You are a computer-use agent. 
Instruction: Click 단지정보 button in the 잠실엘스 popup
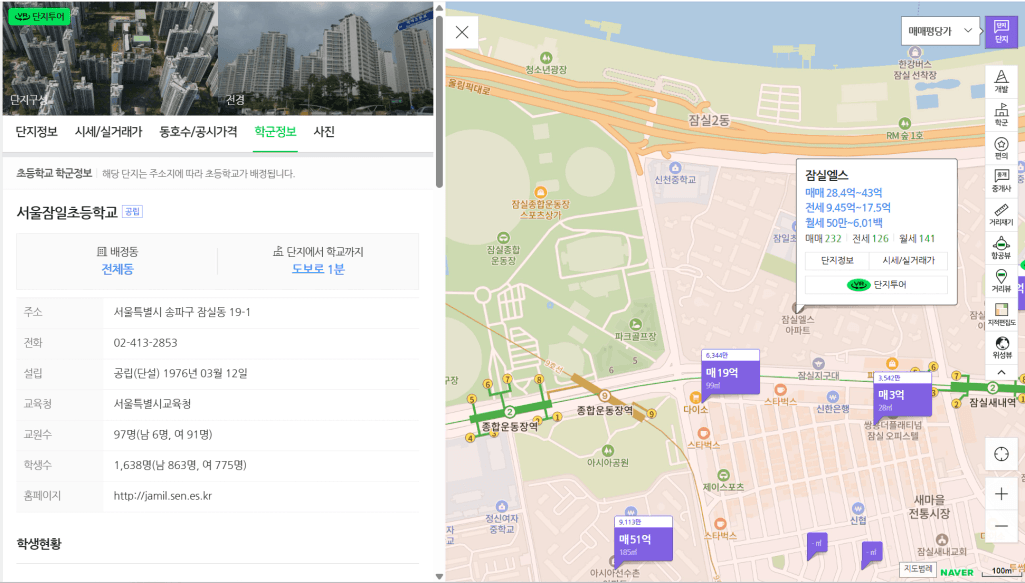coord(837,260)
